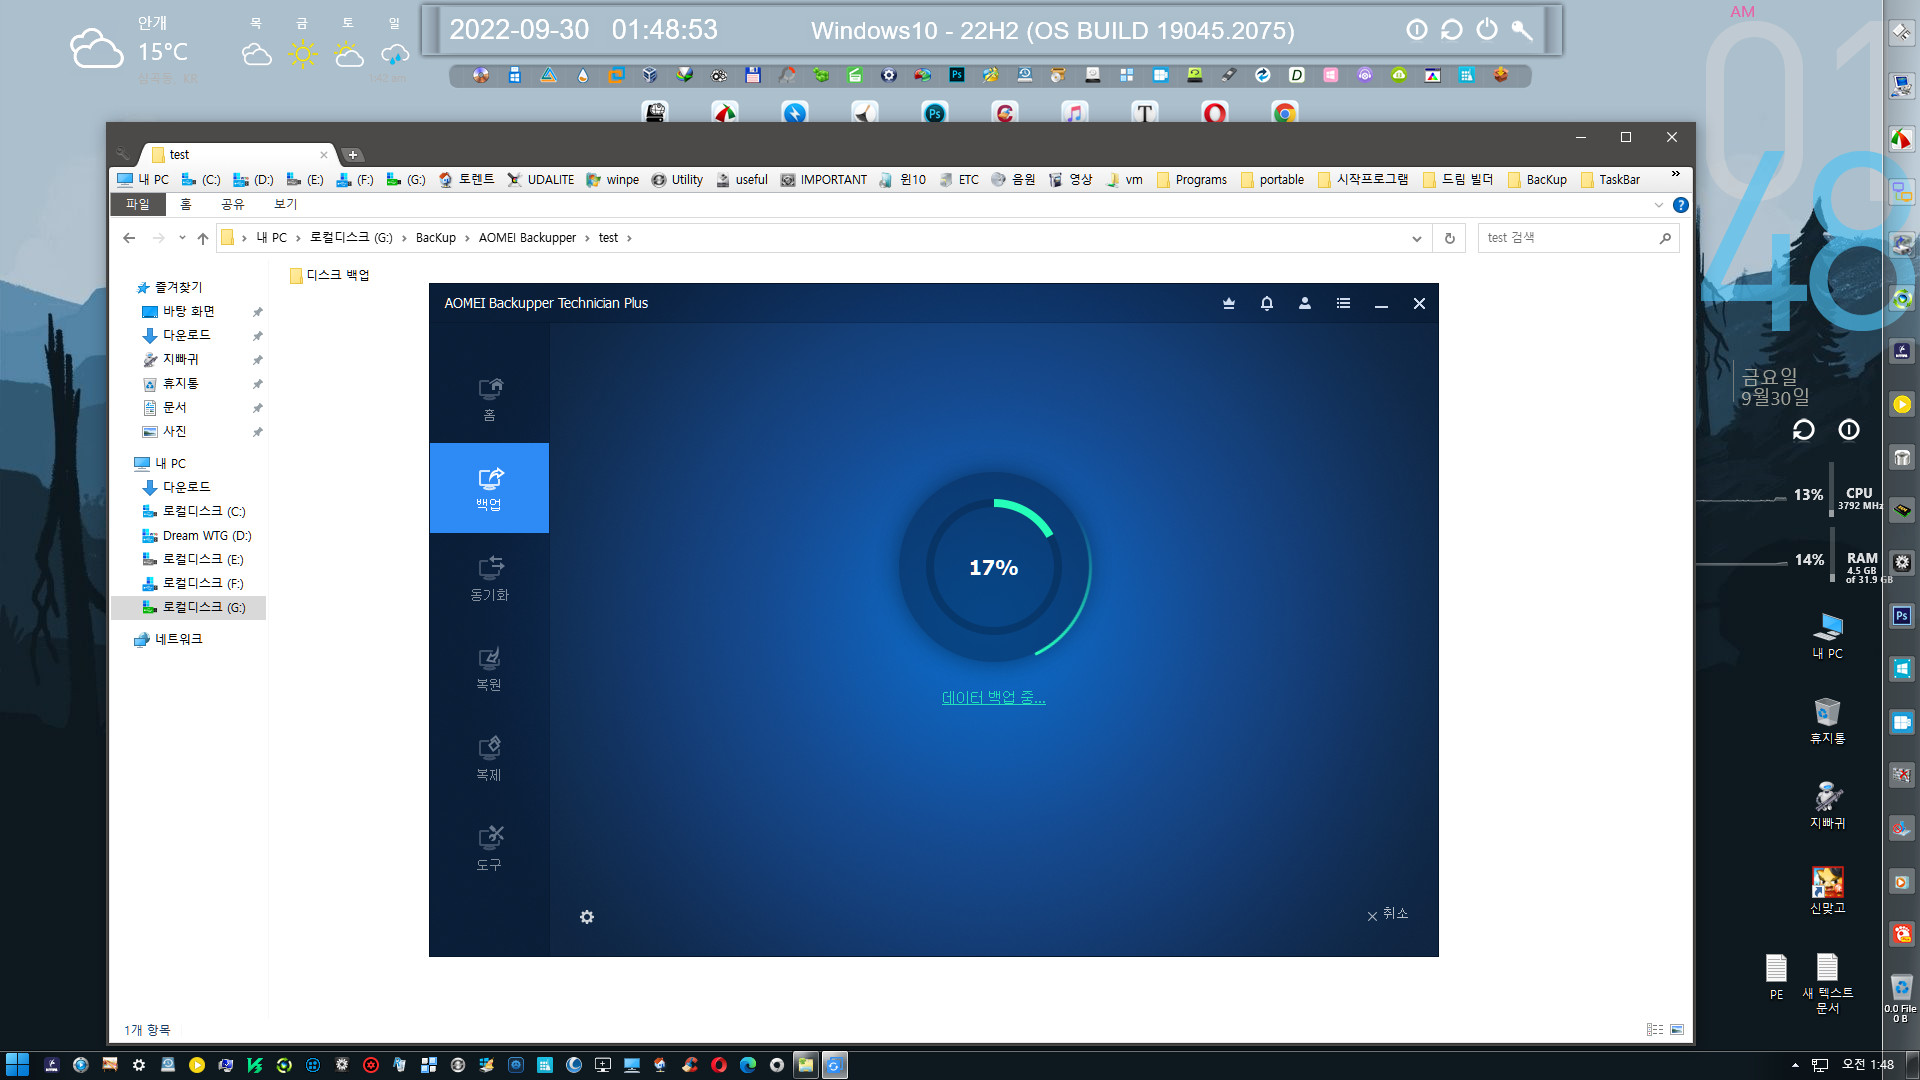Expand the chevron after test in breadcrumb

pyautogui.click(x=629, y=238)
